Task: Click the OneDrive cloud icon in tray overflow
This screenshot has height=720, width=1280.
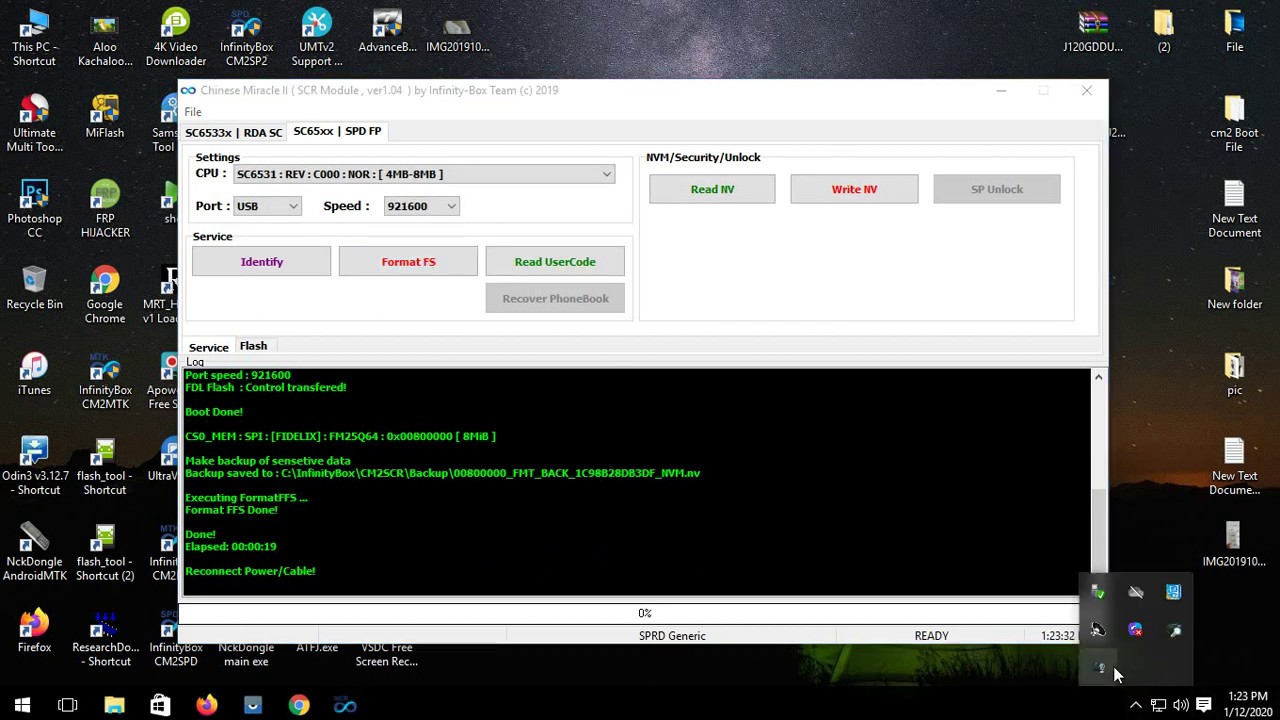Action: click(1136, 593)
